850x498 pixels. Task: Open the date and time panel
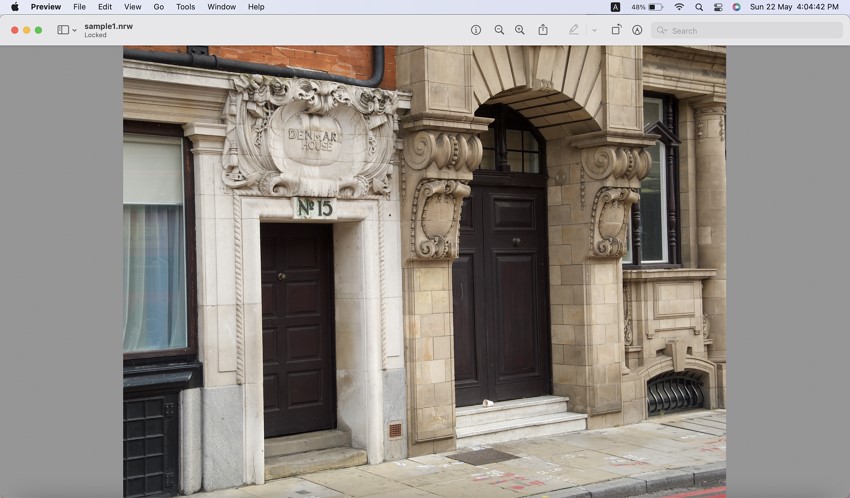coord(794,7)
